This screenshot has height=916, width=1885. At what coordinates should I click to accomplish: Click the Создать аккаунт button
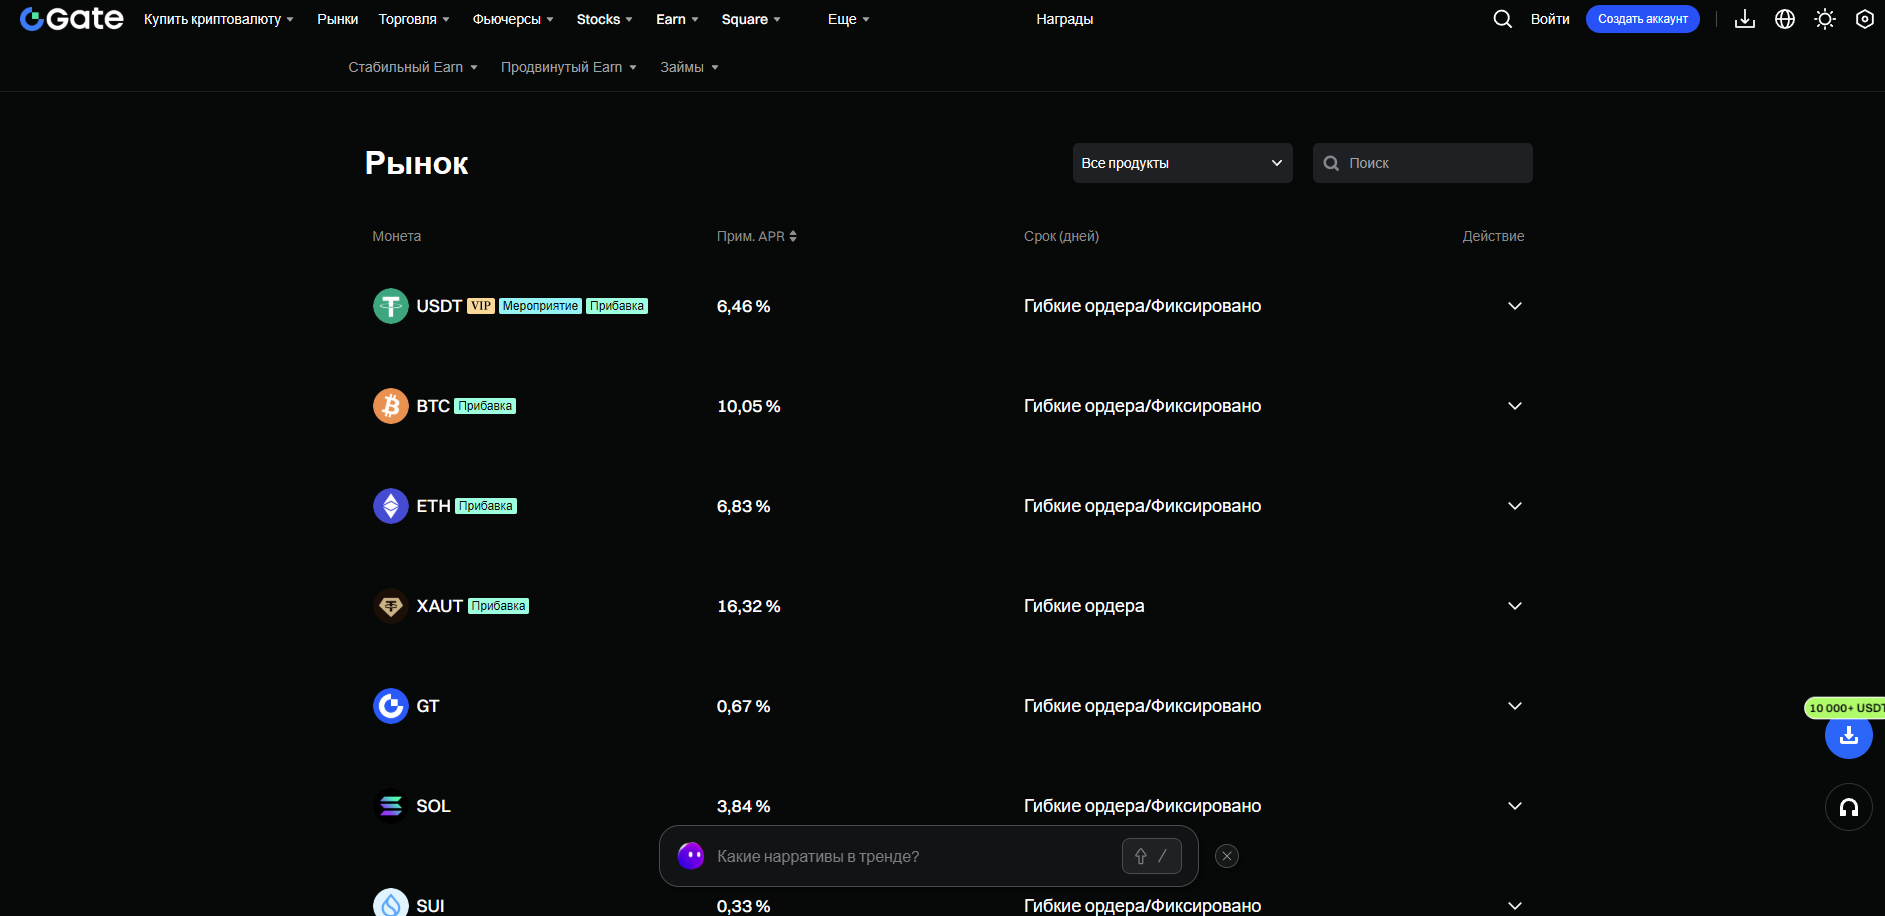pyautogui.click(x=1643, y=19)
